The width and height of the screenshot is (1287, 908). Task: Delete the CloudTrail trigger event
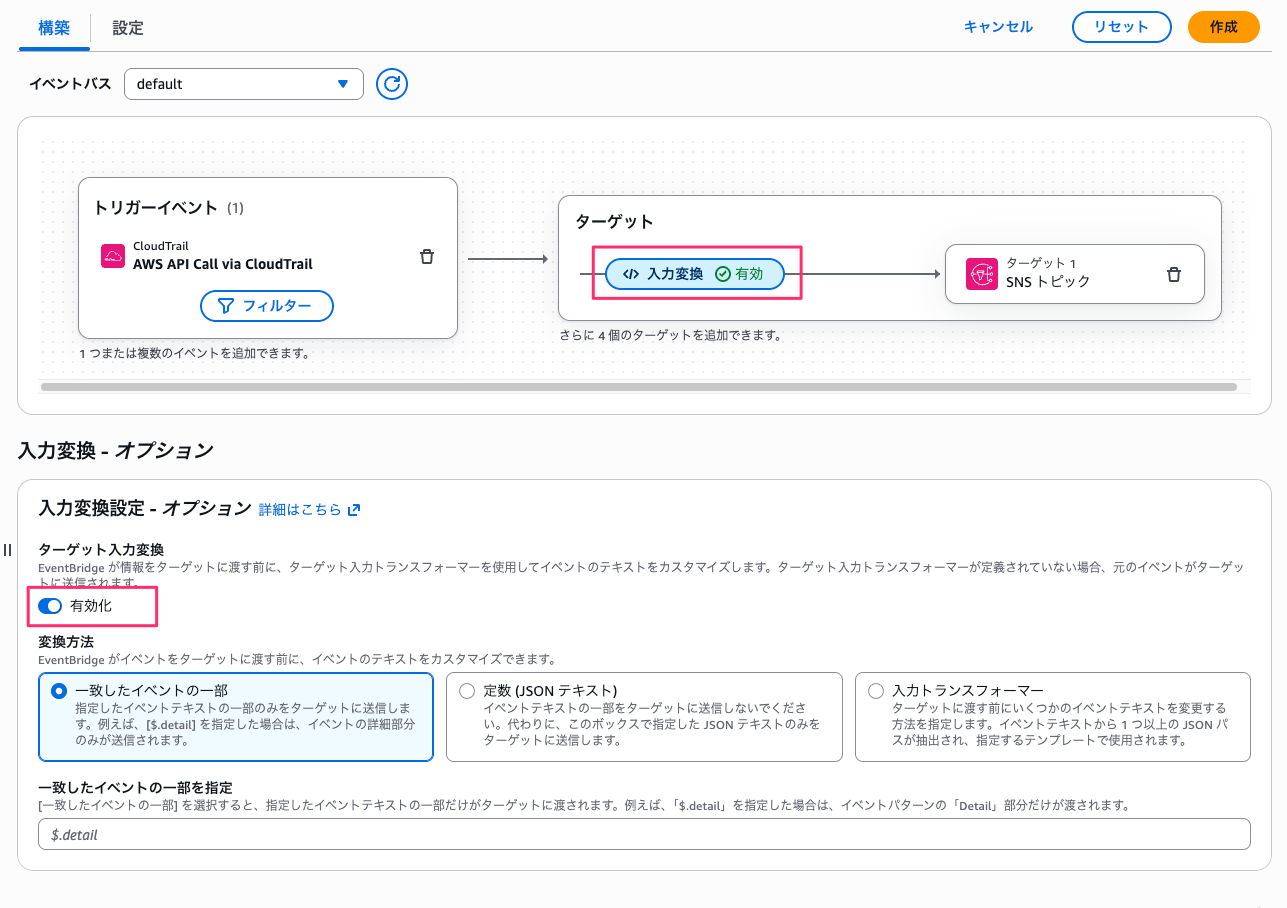click(427, 256)
